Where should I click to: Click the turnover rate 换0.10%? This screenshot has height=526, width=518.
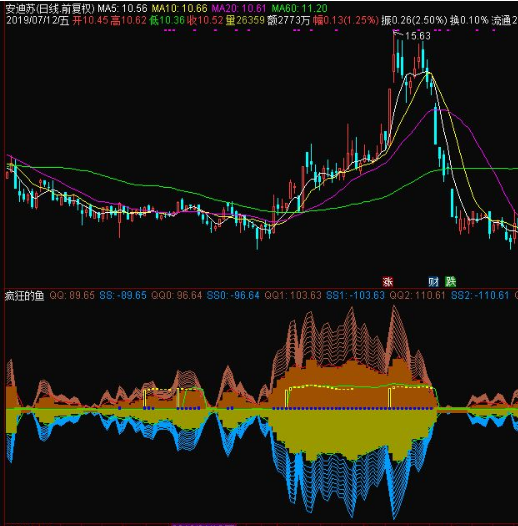(469, 21)
